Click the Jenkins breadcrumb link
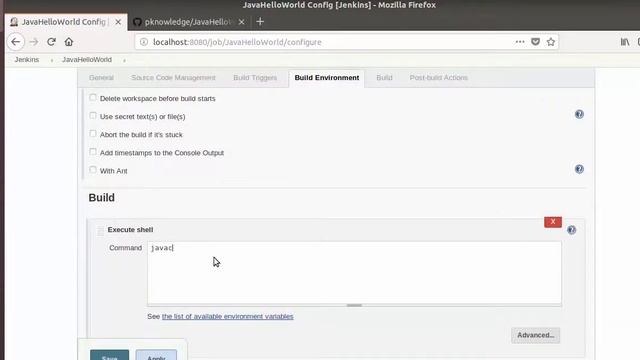 click(x=27, y=60)
